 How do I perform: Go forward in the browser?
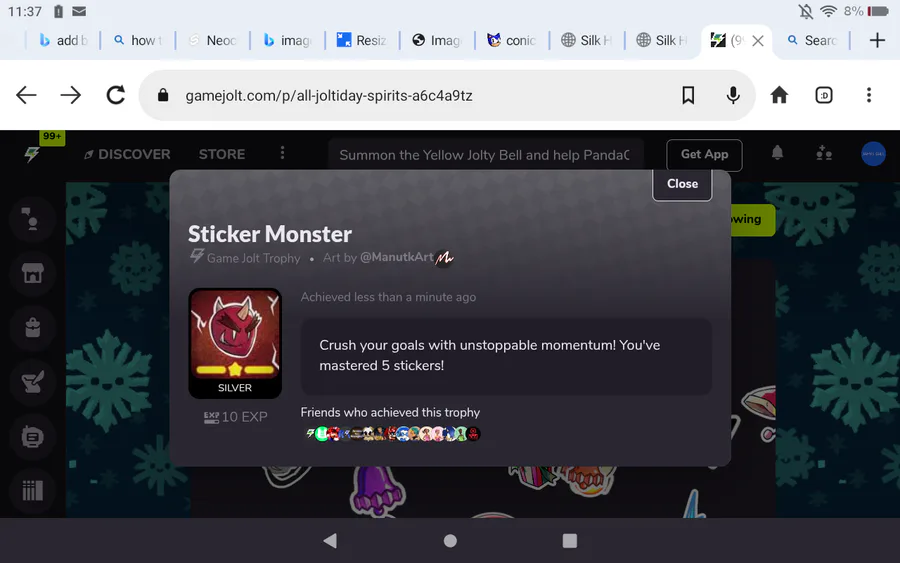(71, 95)
